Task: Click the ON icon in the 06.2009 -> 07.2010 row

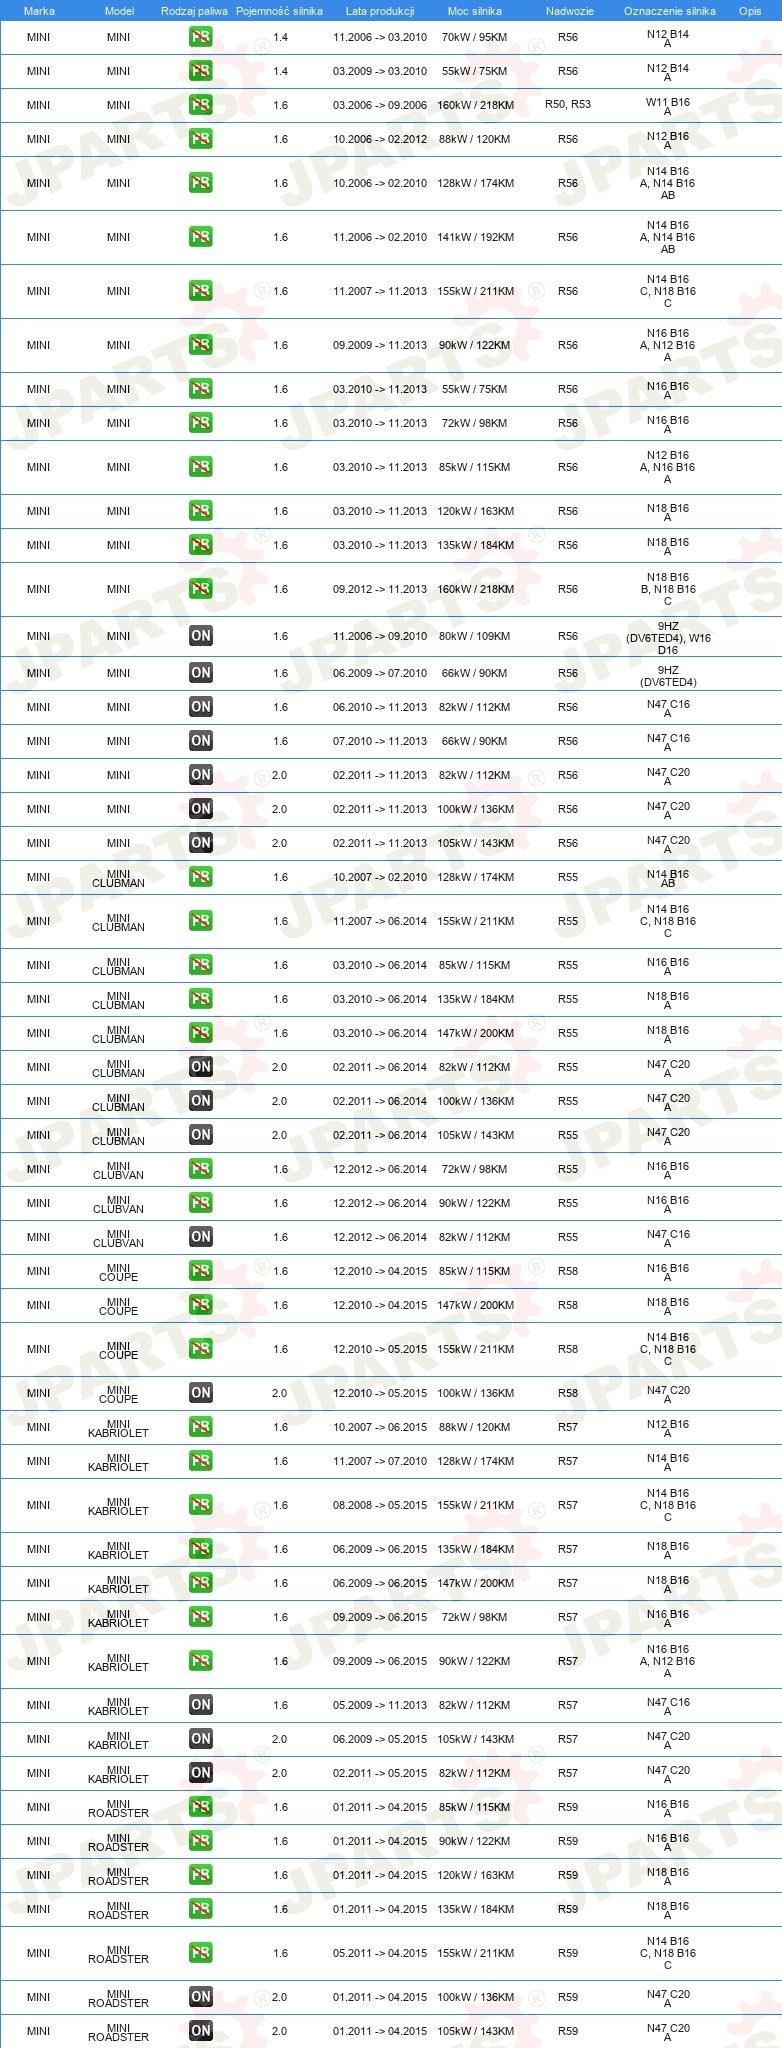Action: 200,673
